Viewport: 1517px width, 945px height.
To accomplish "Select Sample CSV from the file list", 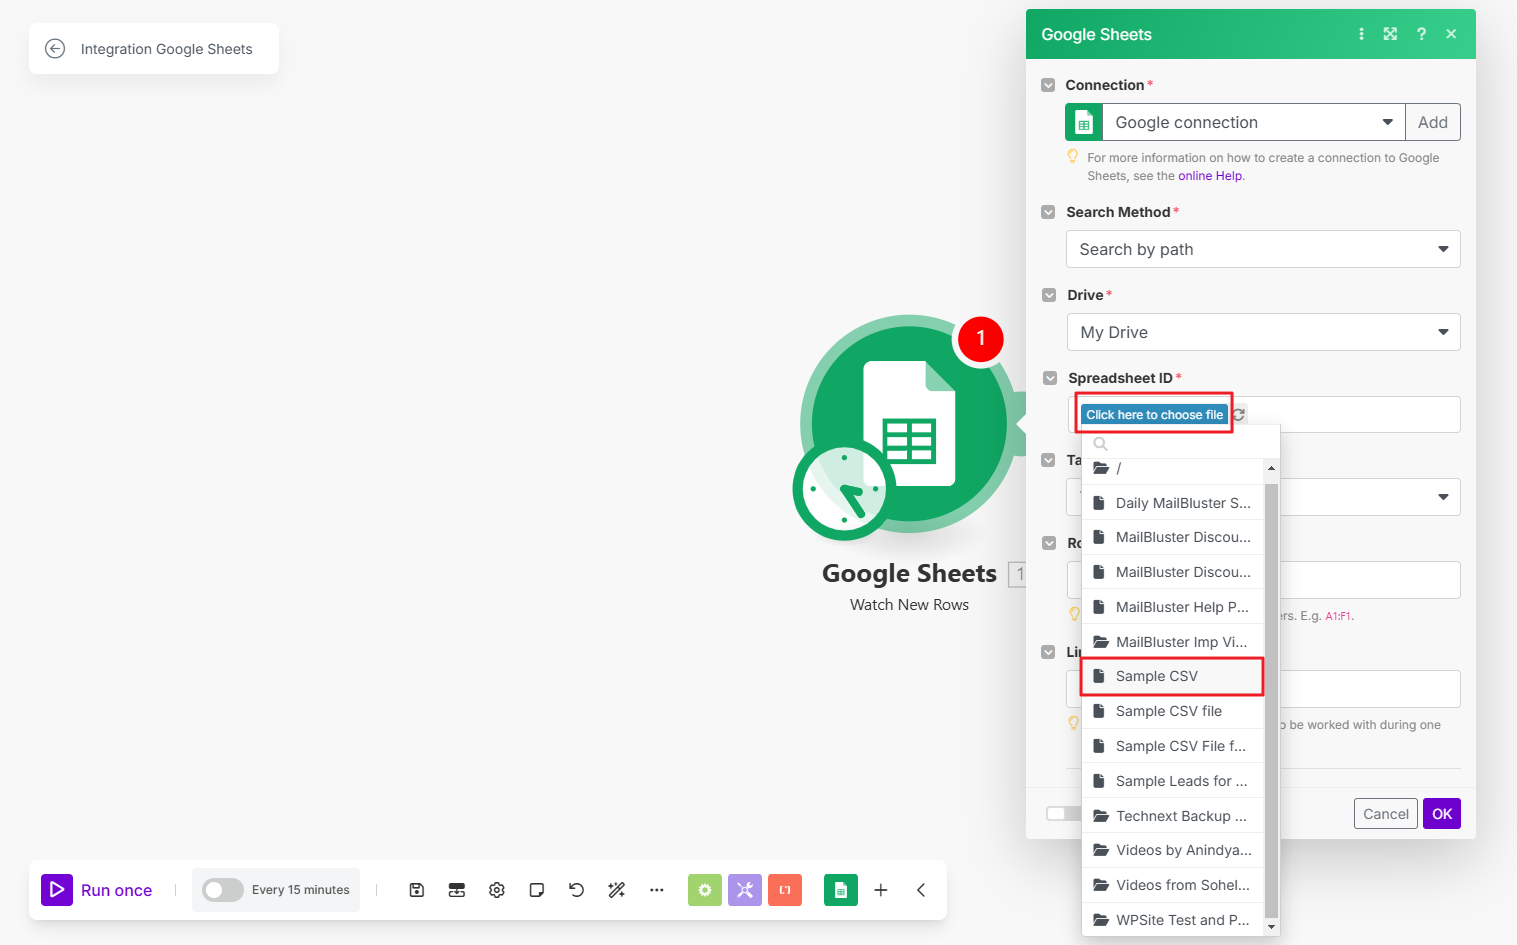I will [x=1157, y=676].
